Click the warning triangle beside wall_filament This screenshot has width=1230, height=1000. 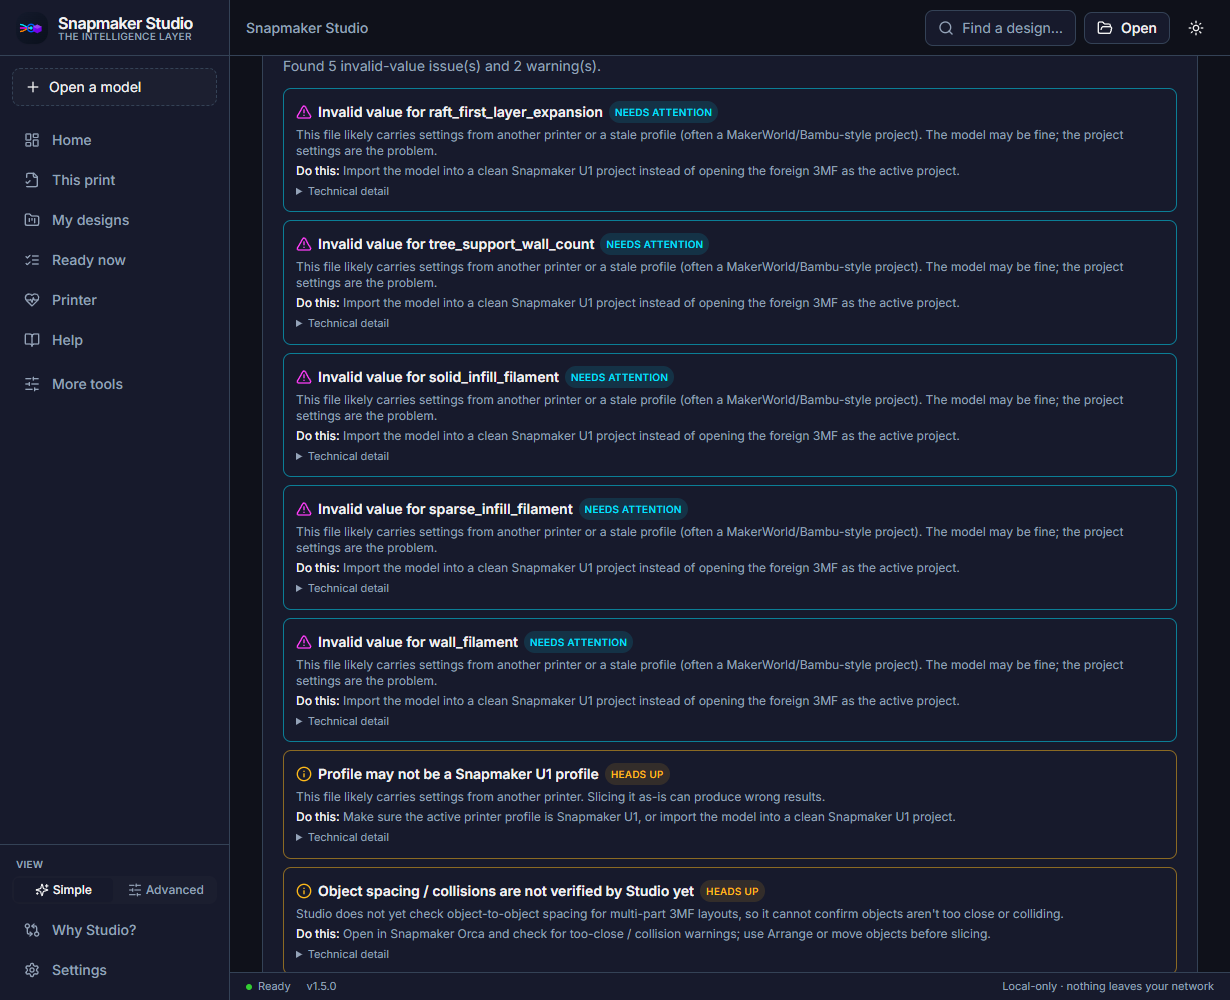[304, 642]
